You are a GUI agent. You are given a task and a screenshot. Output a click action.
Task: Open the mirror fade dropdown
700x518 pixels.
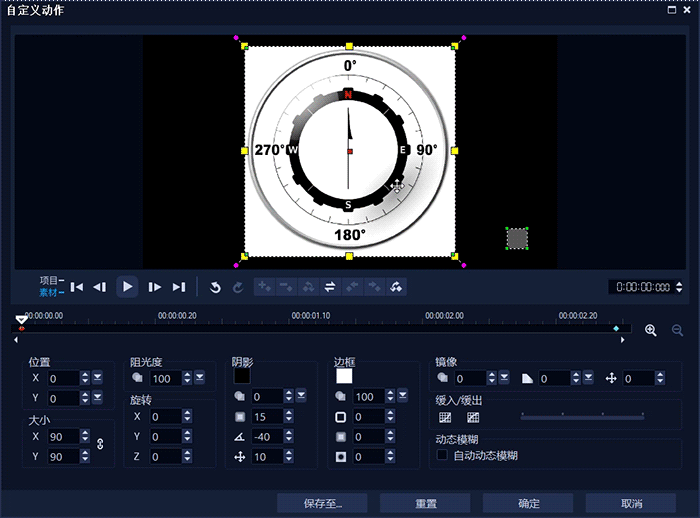coord(588,378)
